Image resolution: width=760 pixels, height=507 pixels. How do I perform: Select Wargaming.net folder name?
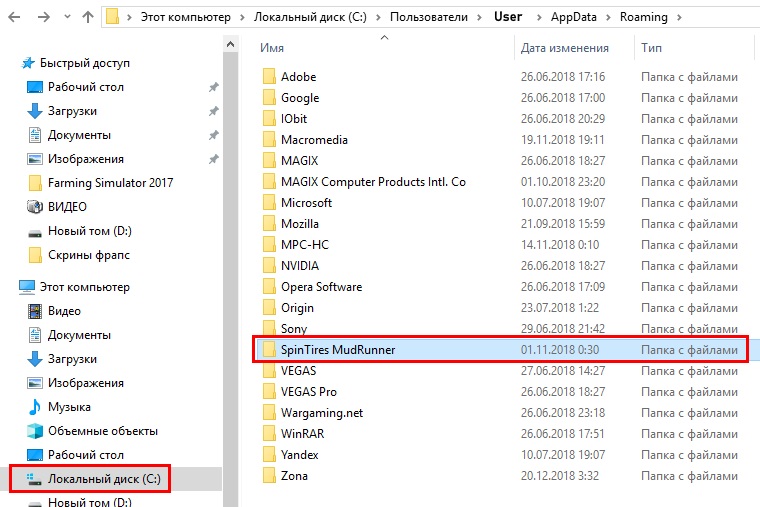322,413
